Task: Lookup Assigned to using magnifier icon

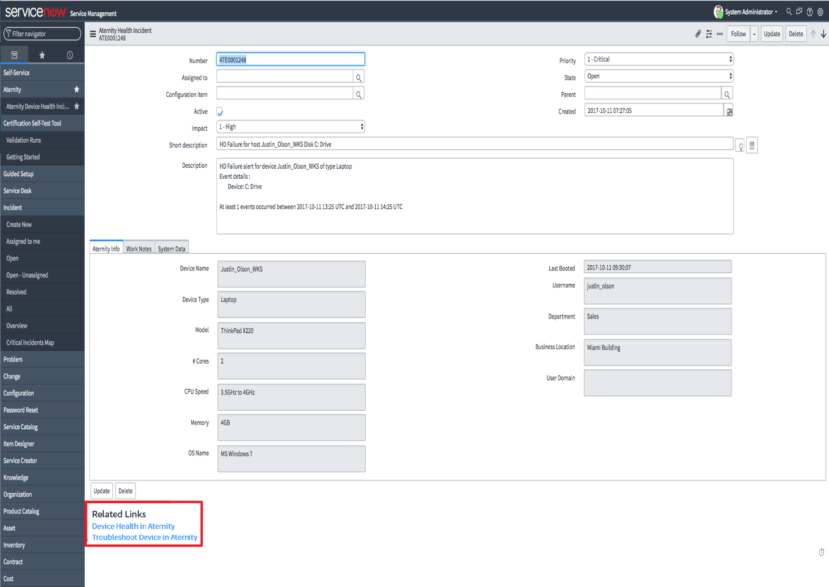Action: 358,78
